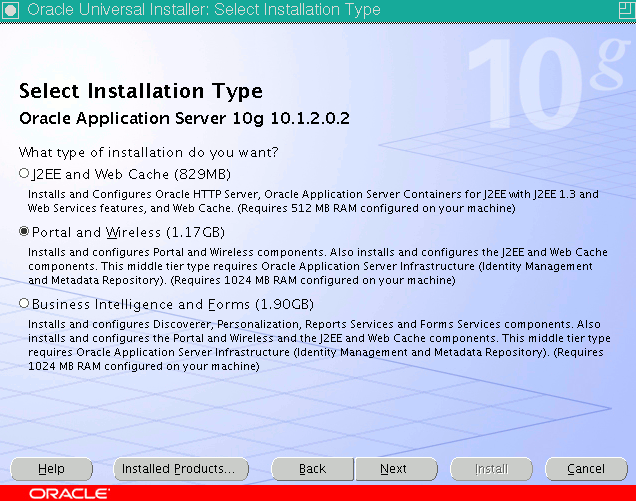
Task: Click description starting 'Installs and configures Portal'
Action: tap(318, 266)
